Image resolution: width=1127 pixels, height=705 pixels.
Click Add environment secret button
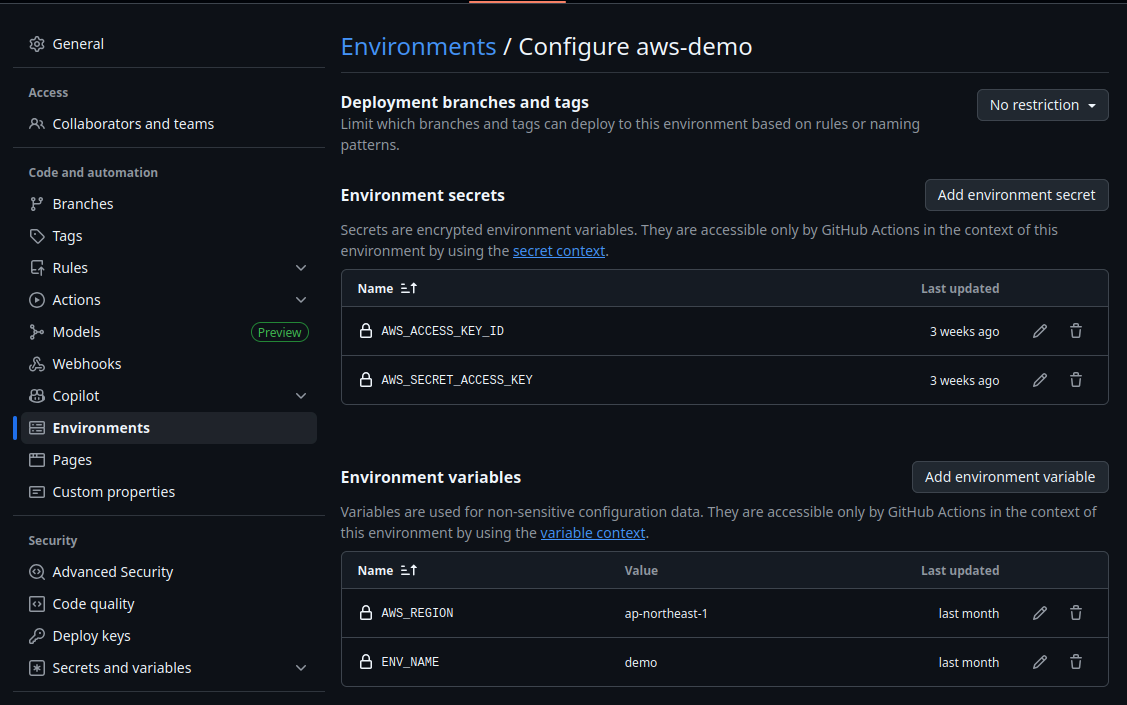click(x=1016, y=195)
